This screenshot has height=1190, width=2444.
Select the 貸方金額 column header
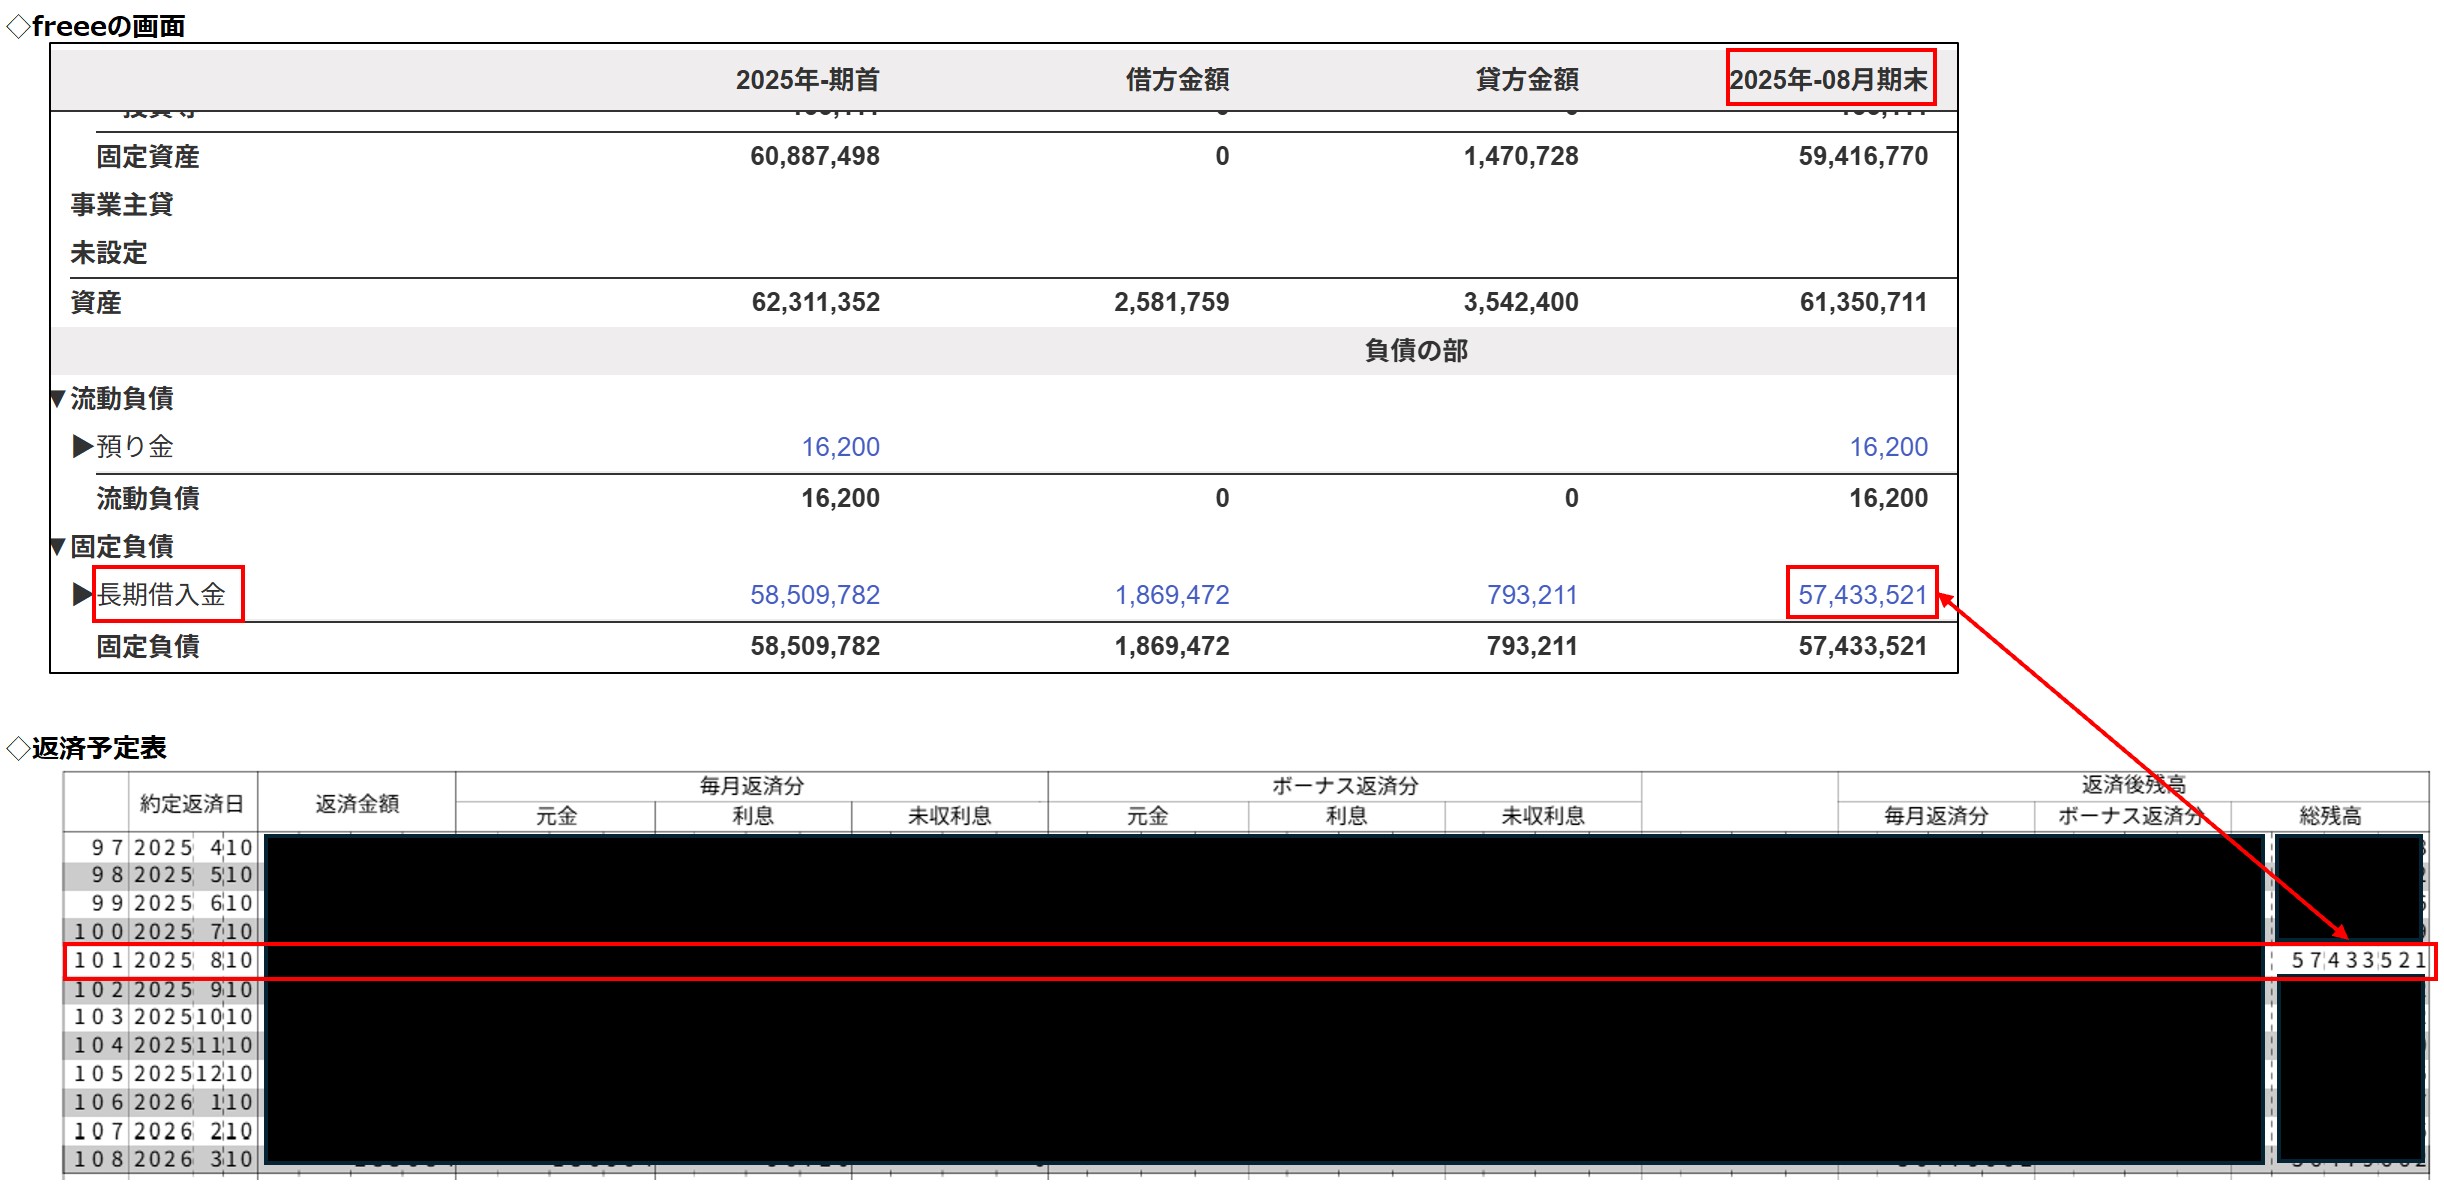[1527, 79]
